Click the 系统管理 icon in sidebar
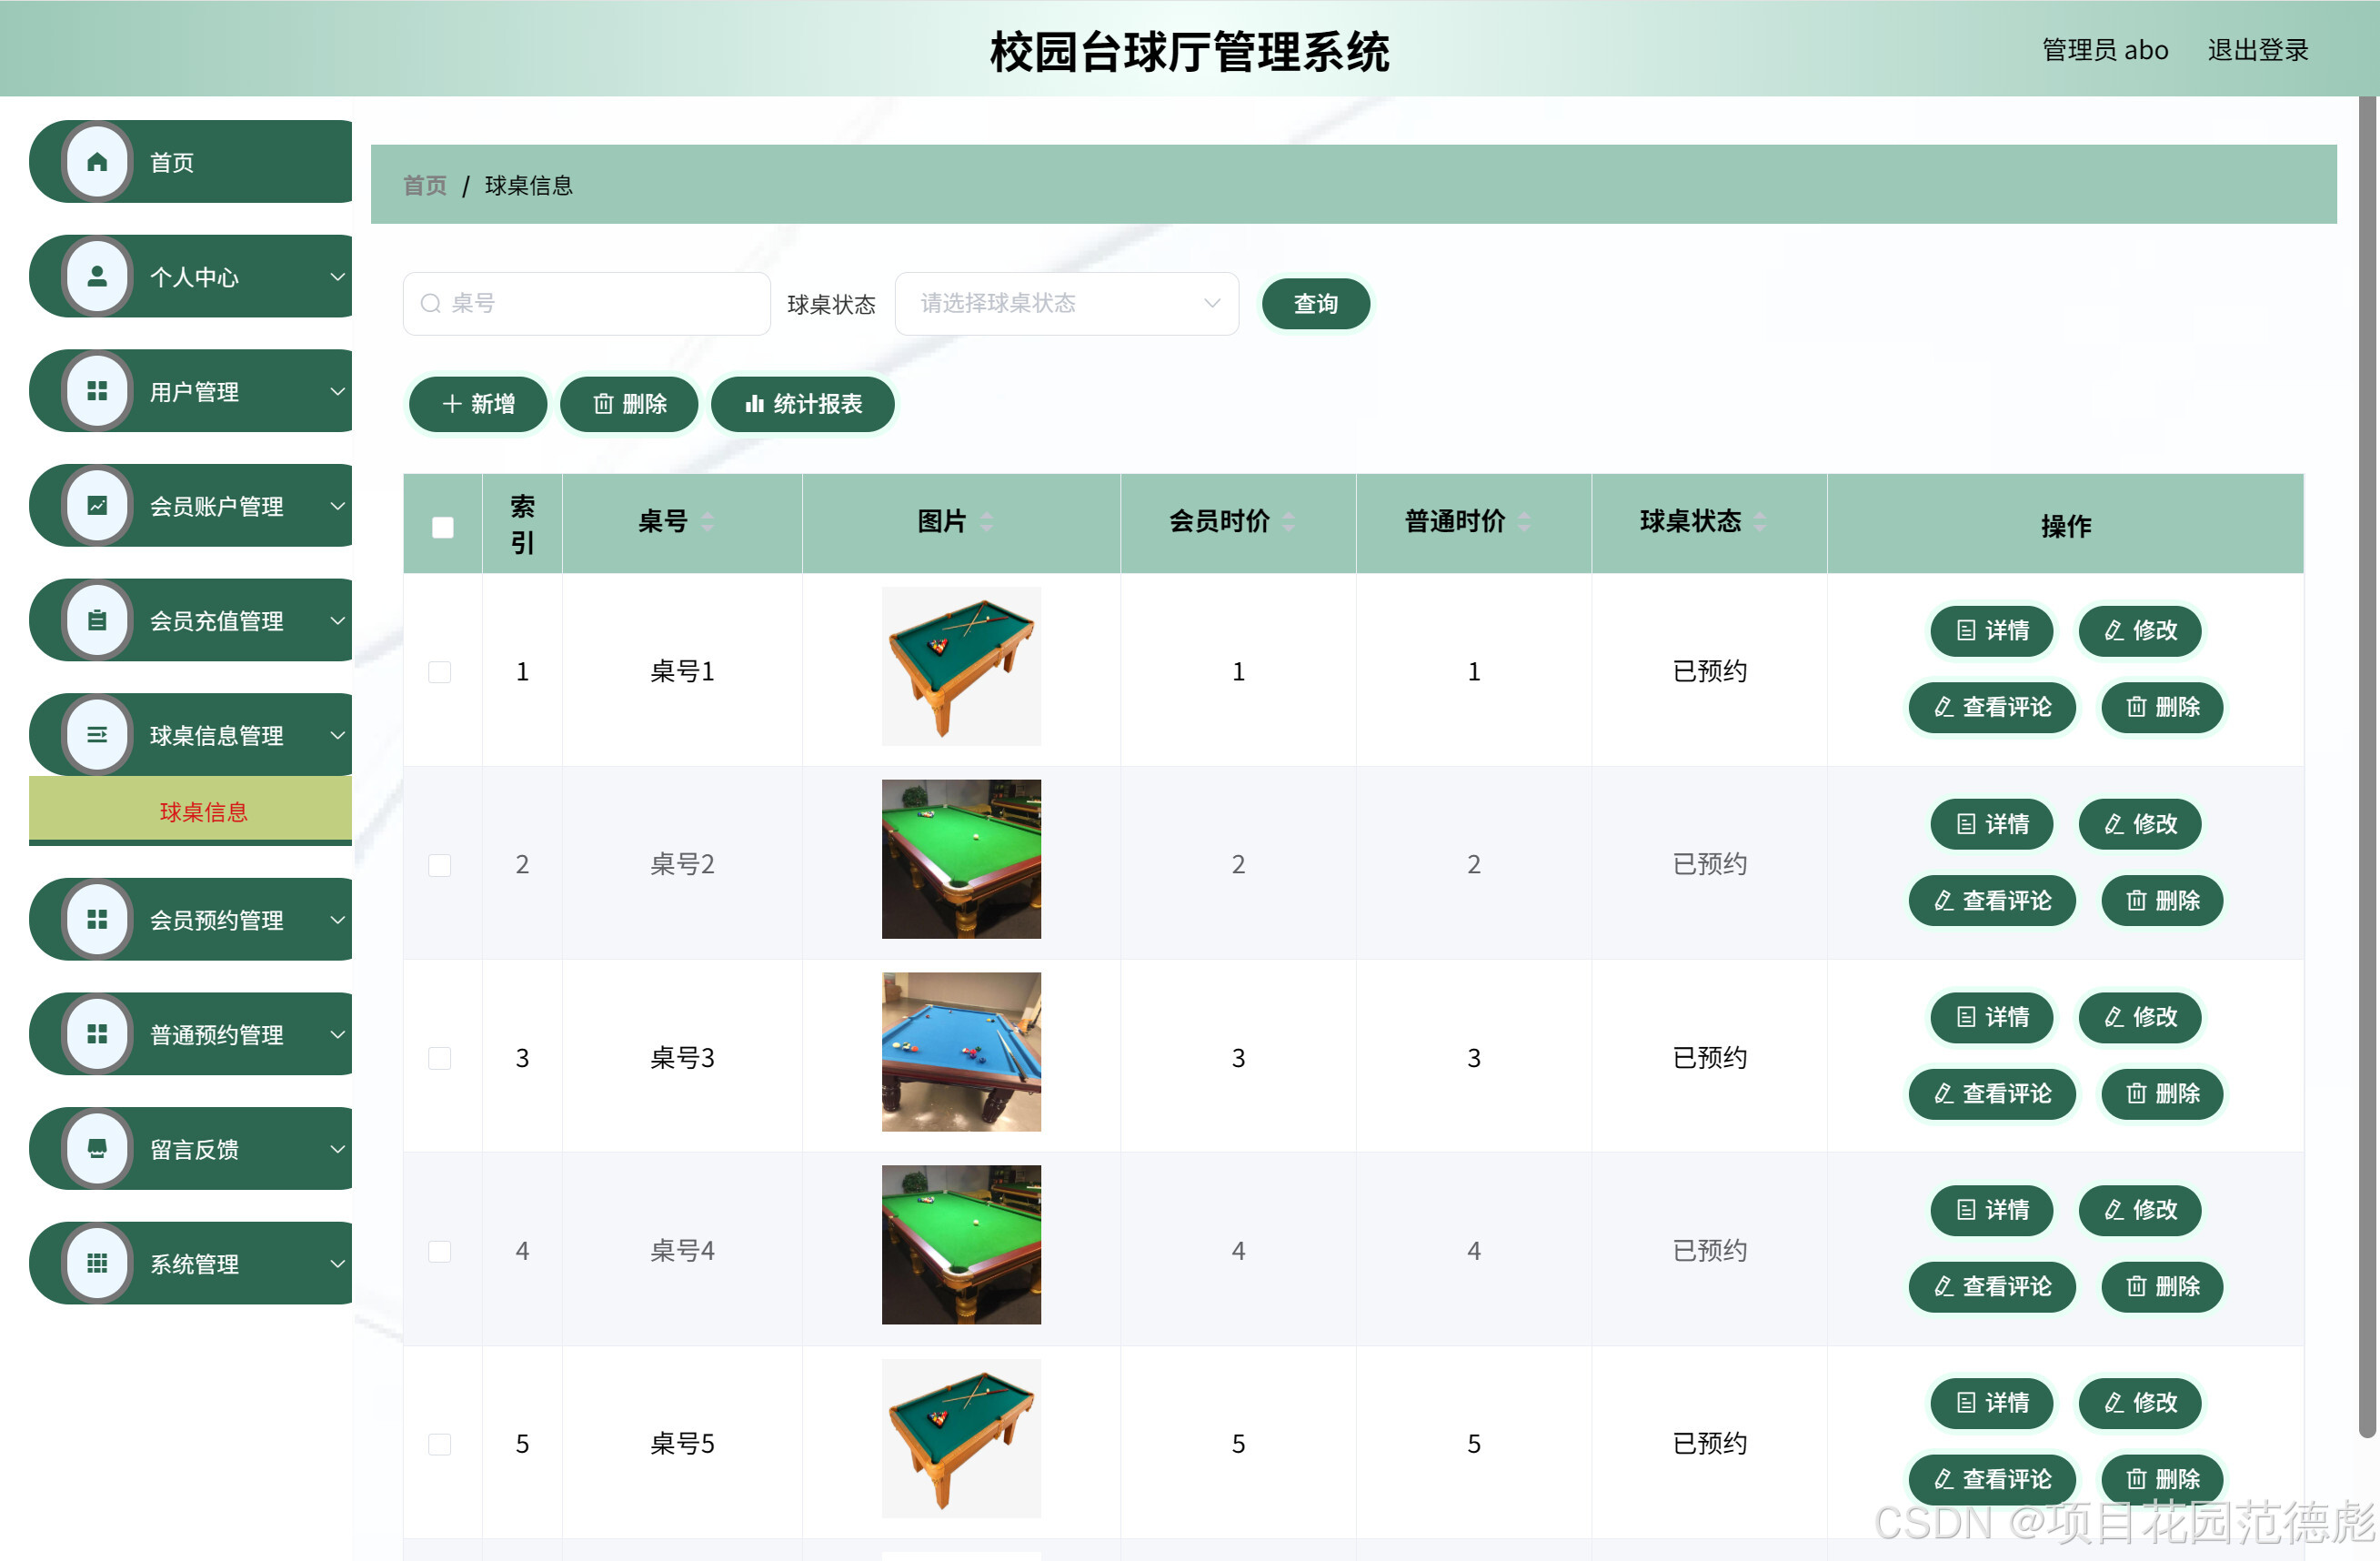 point(97,1262)
